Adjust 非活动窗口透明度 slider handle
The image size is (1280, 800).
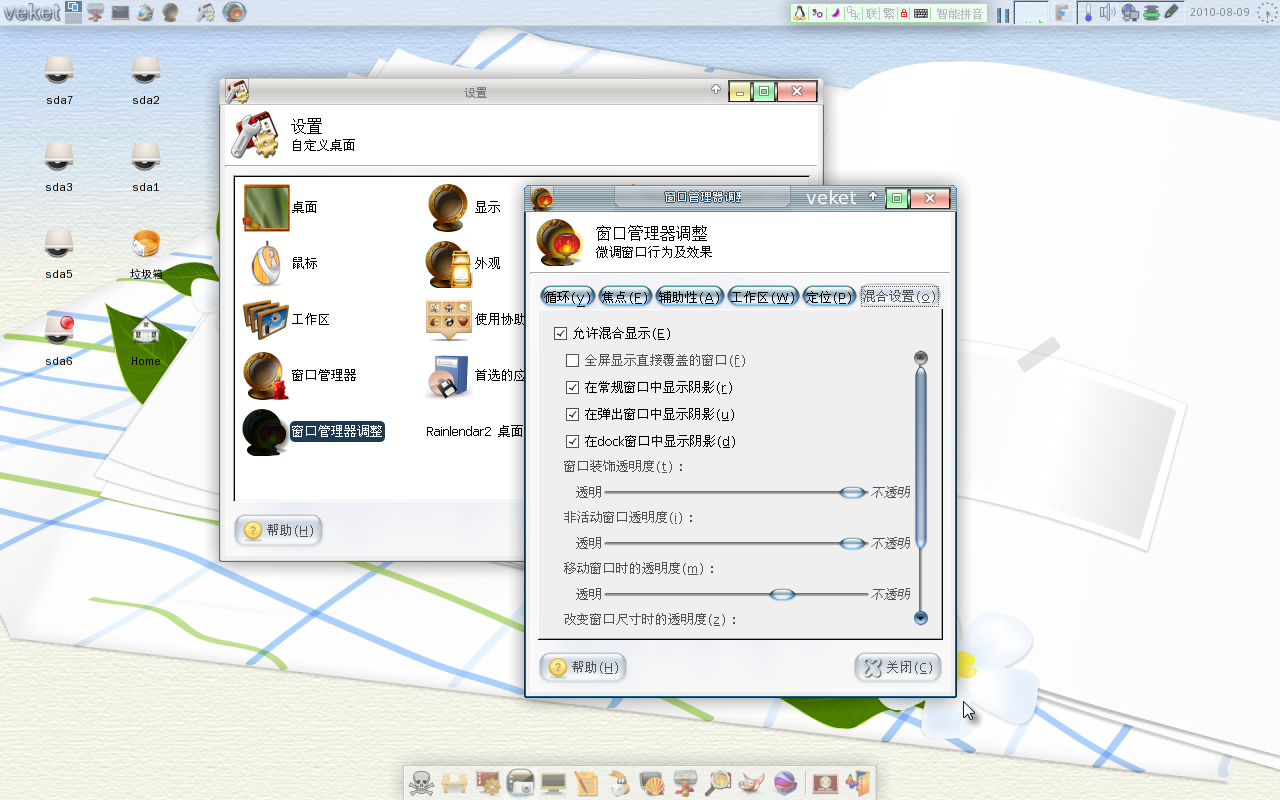[x=852, y=543]
